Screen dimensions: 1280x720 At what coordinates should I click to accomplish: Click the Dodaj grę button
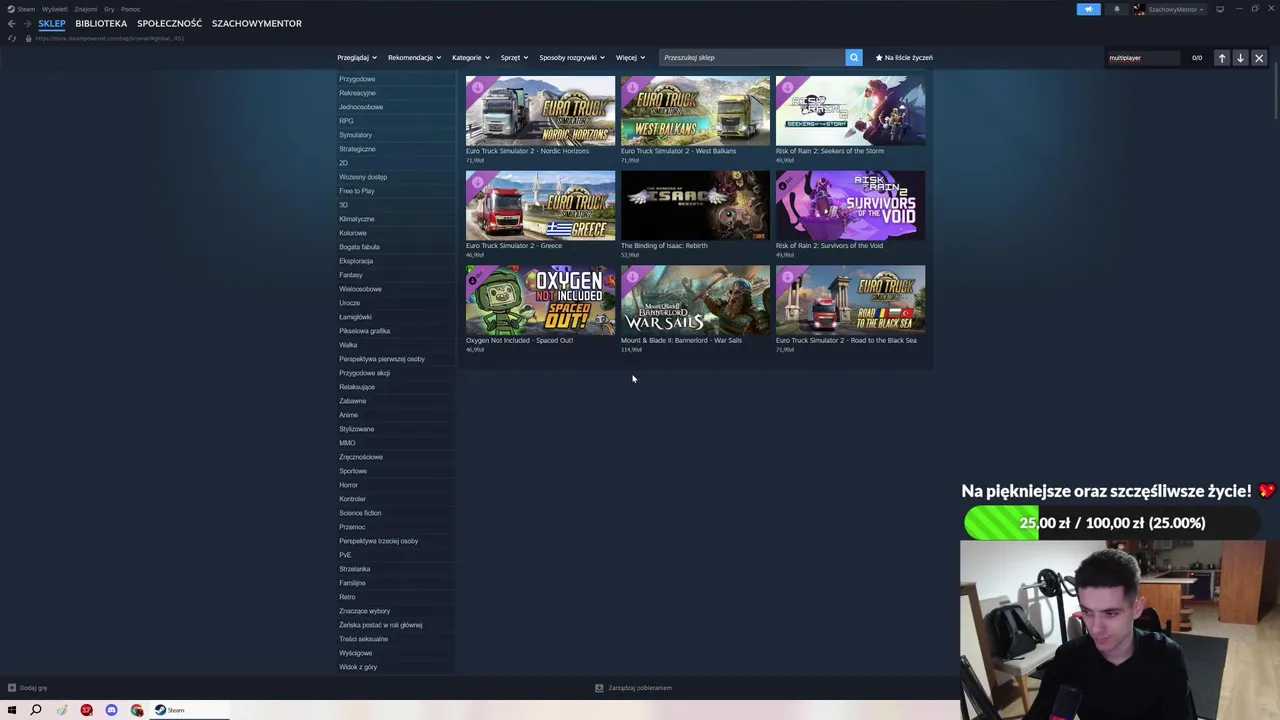[28, 688]
